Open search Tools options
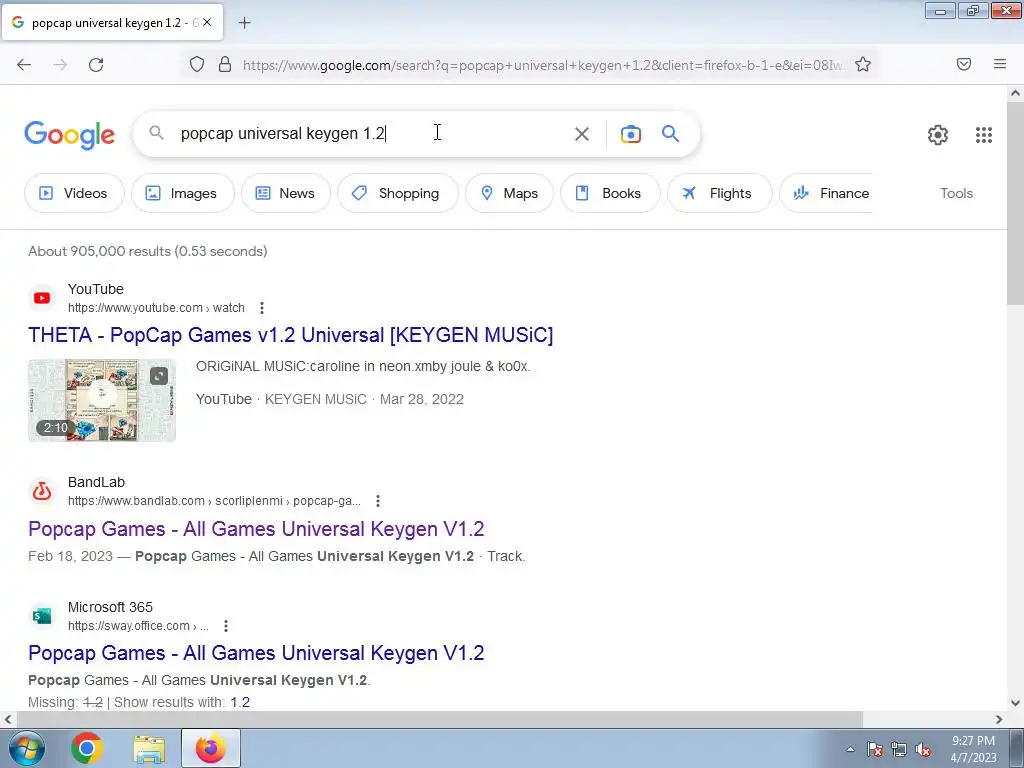Screen dimensions: 1024x768 click(x=956, y=193)
